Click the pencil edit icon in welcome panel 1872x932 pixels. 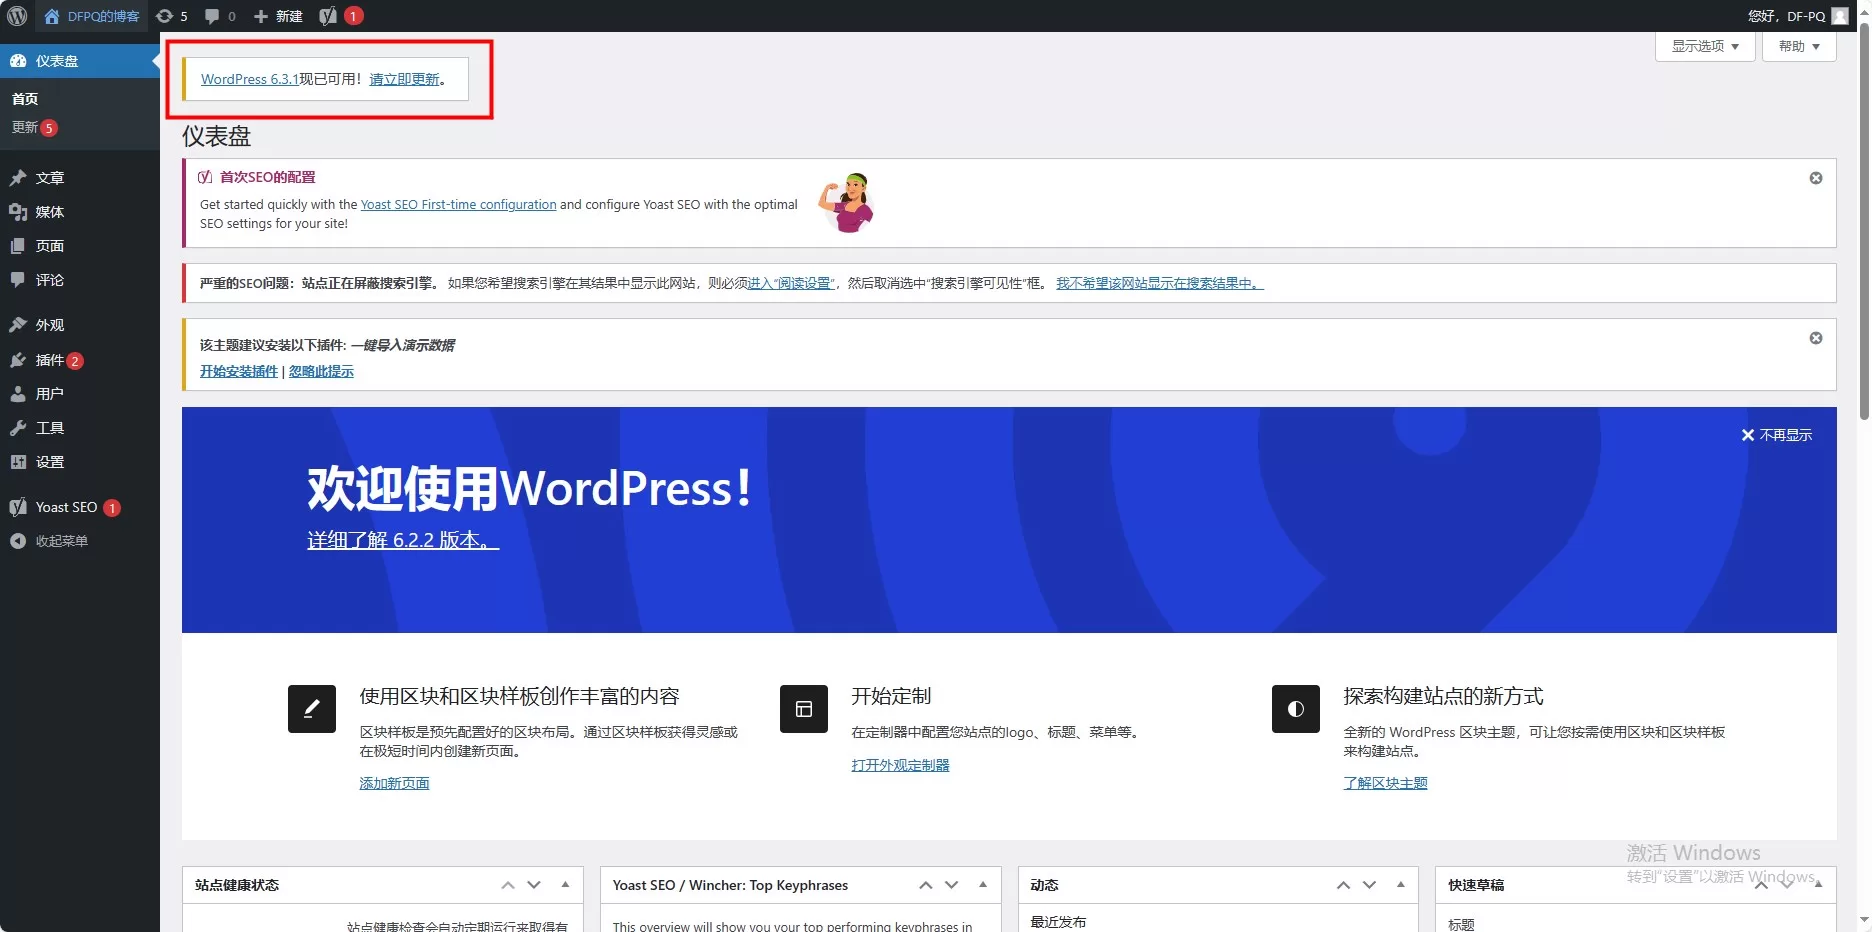(312, 709)
